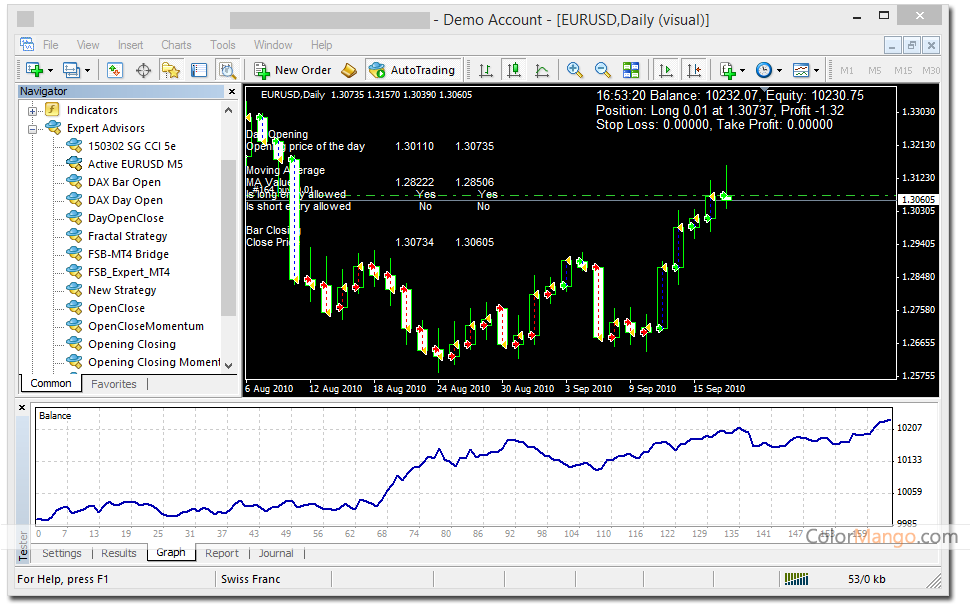The width and height of the screenshot is (970, 615).
Task: Click the tile windows icon
Action: point(631,70)
